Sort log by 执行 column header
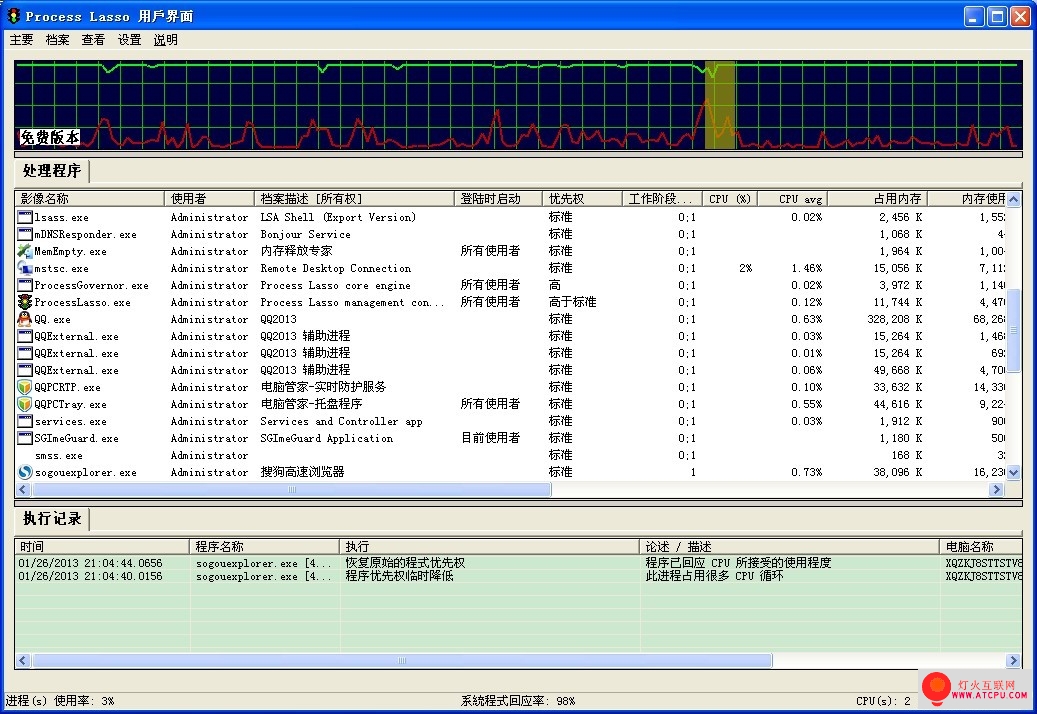The height and width of the screenshot is (714, 1037). tap(489, 547)
